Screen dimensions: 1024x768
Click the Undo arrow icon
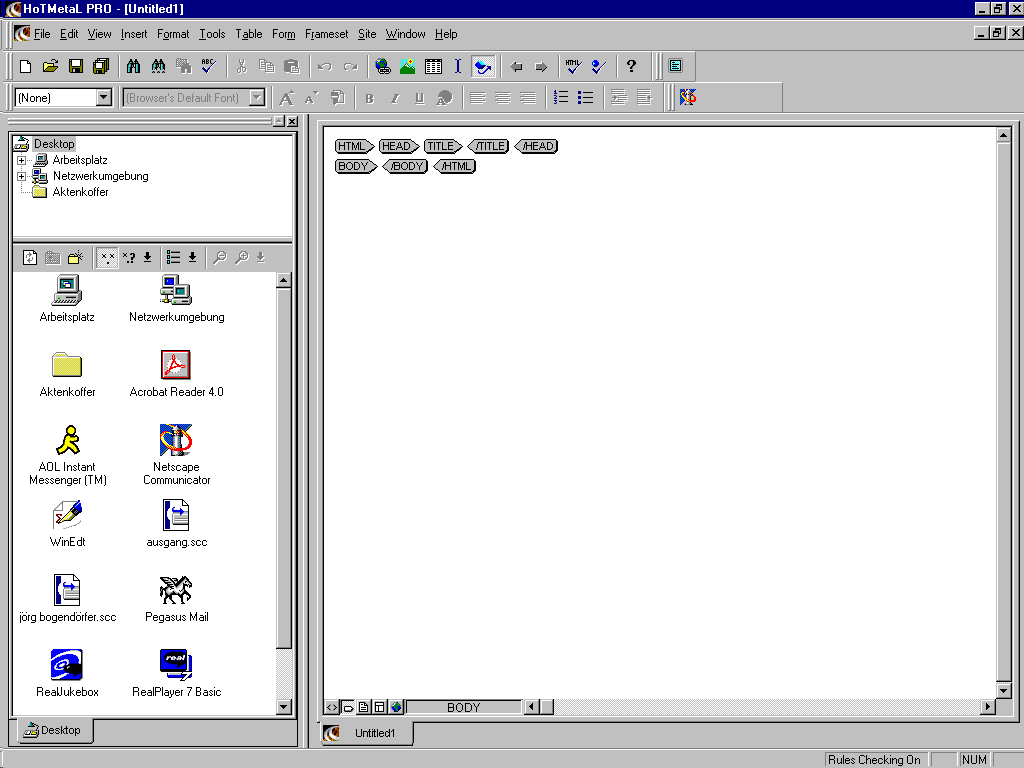click(325, 66)
